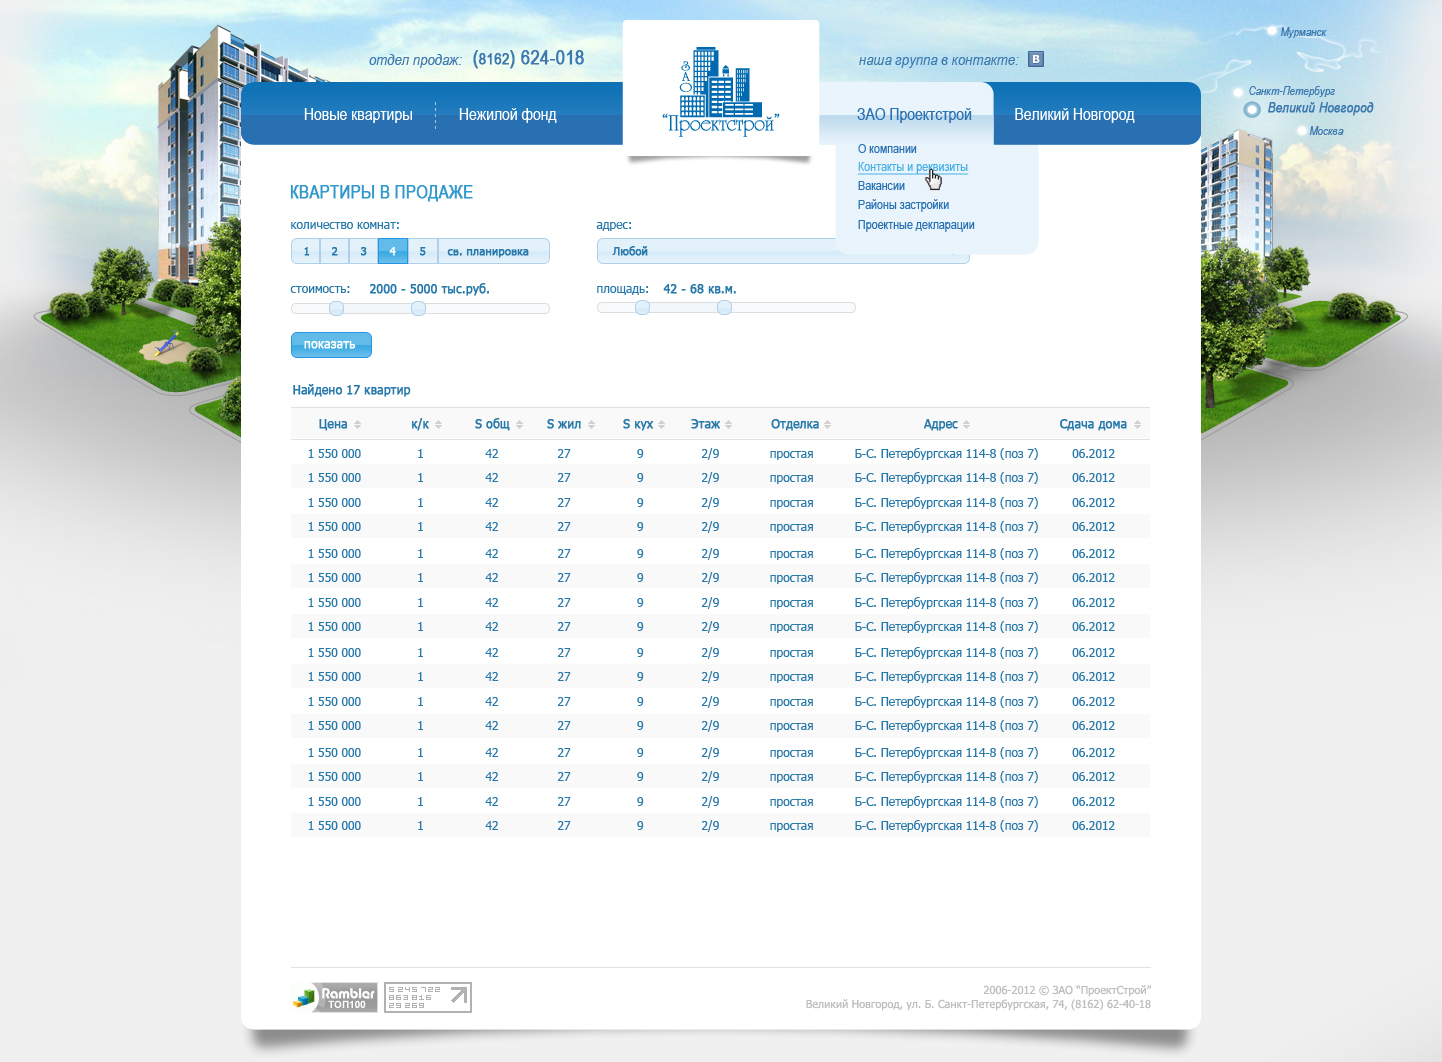Click the 2000 - 5000 тыс.руб. value
The width and height of the screenshot is (1442, 1062).
[429, 289]
